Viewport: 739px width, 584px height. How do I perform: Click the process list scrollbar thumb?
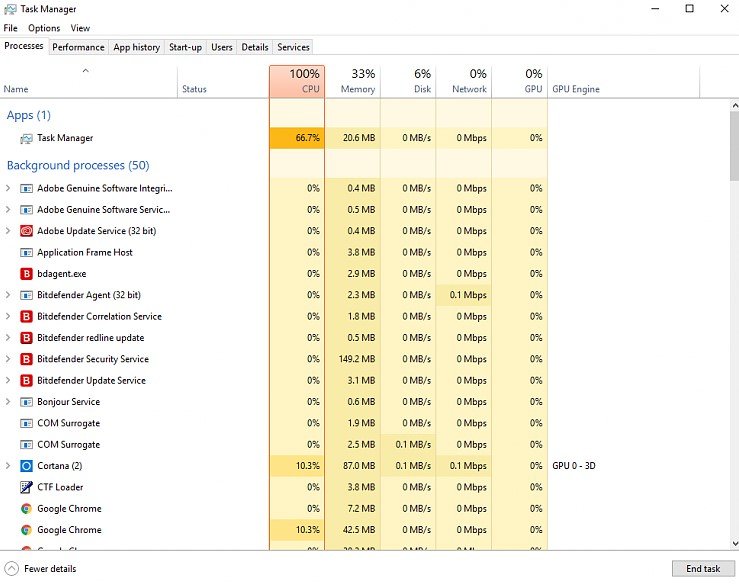pos(734,146)
